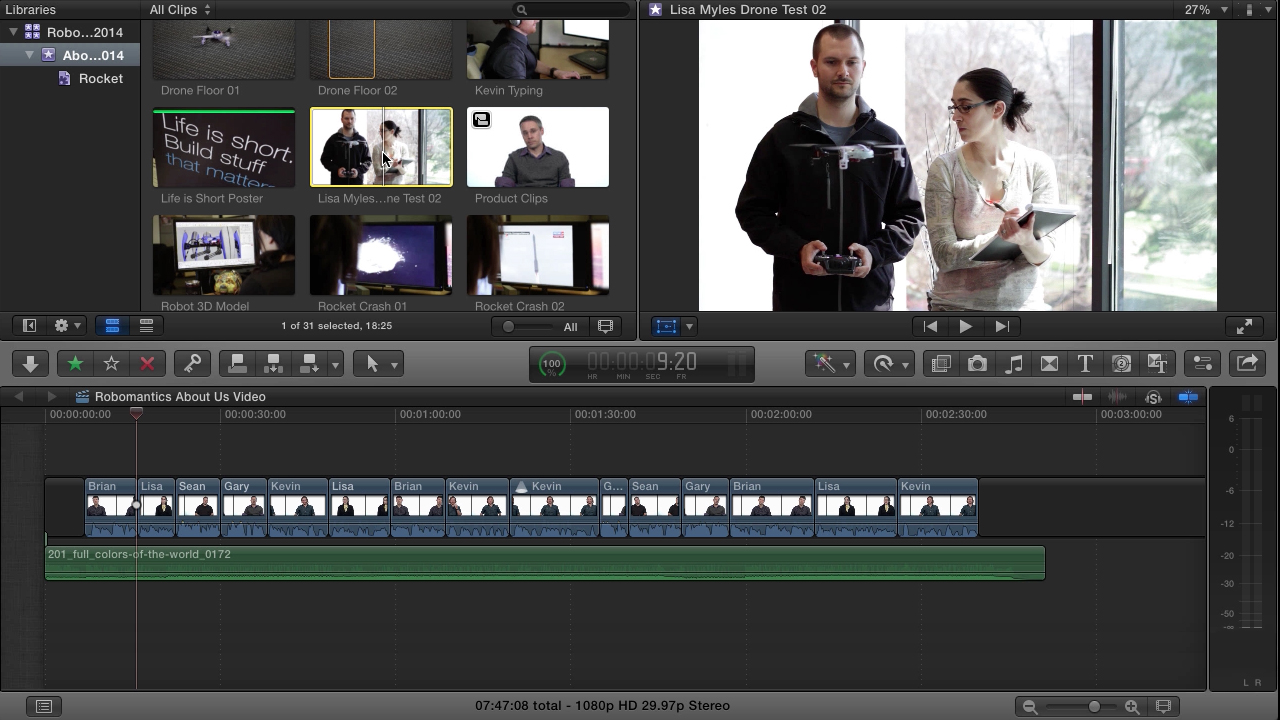
Task: Open the Retime pop-up menu
Action: (x=890, y=363)
